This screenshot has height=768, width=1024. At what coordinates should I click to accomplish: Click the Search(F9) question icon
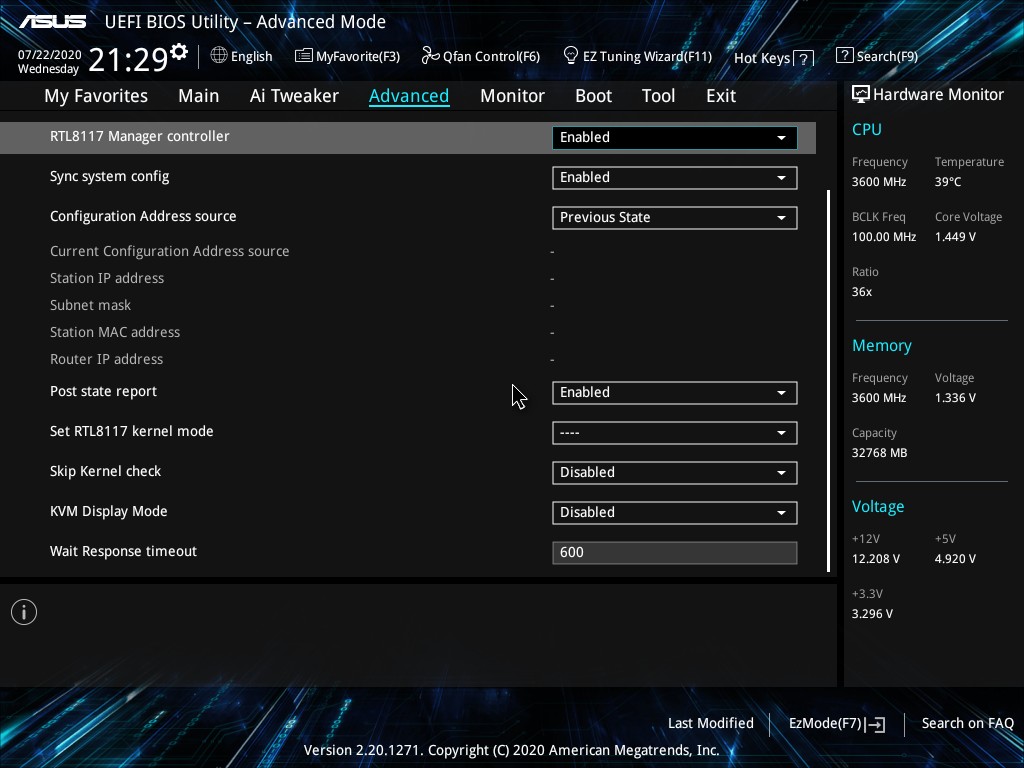tap(845, 56)
